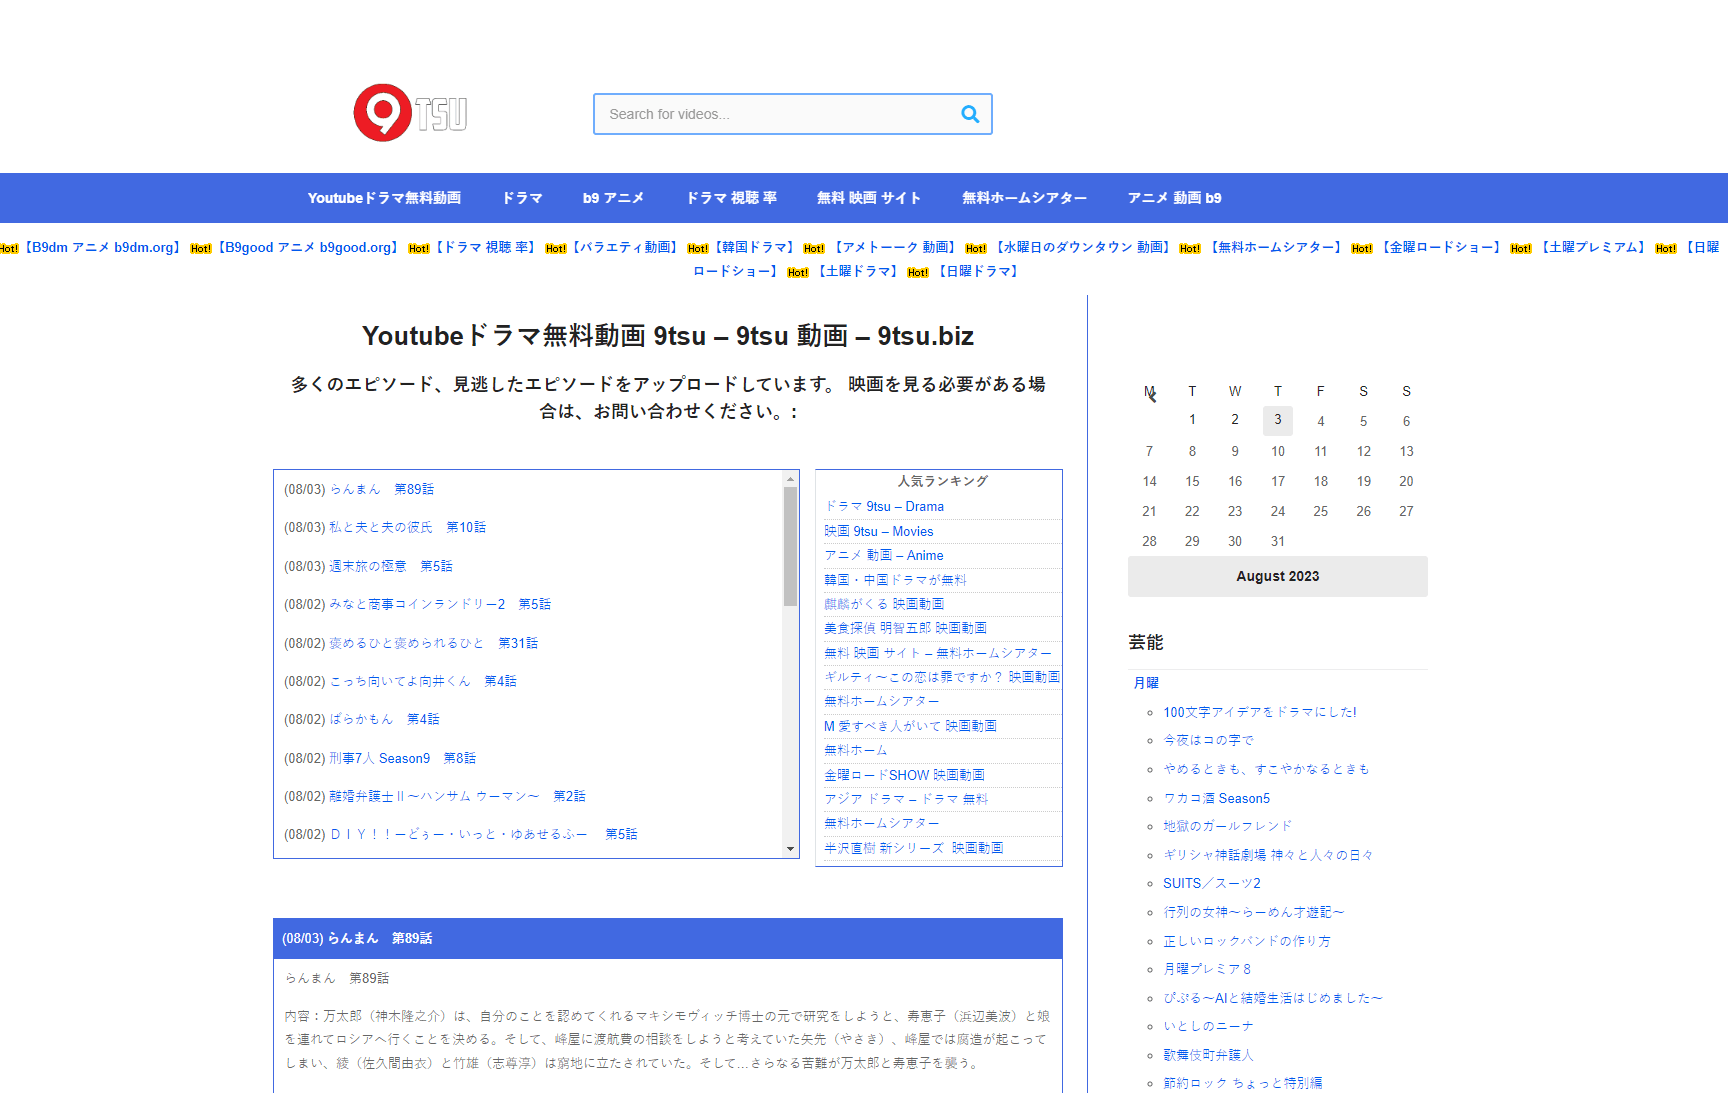The height and width of the screenshot is (1093, 1728).
Task: Select day 3 in the calendar
Action: click(1277, 420)
